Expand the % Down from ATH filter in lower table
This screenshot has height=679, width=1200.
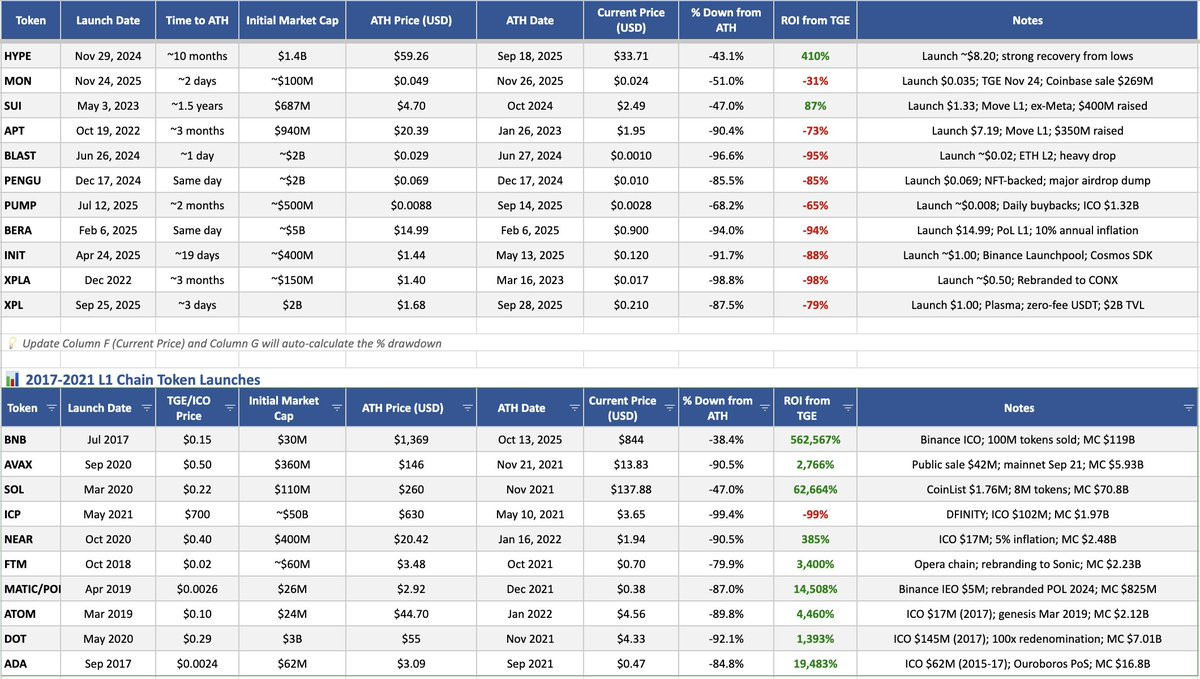pyautogui.click(x=763, y=408)
